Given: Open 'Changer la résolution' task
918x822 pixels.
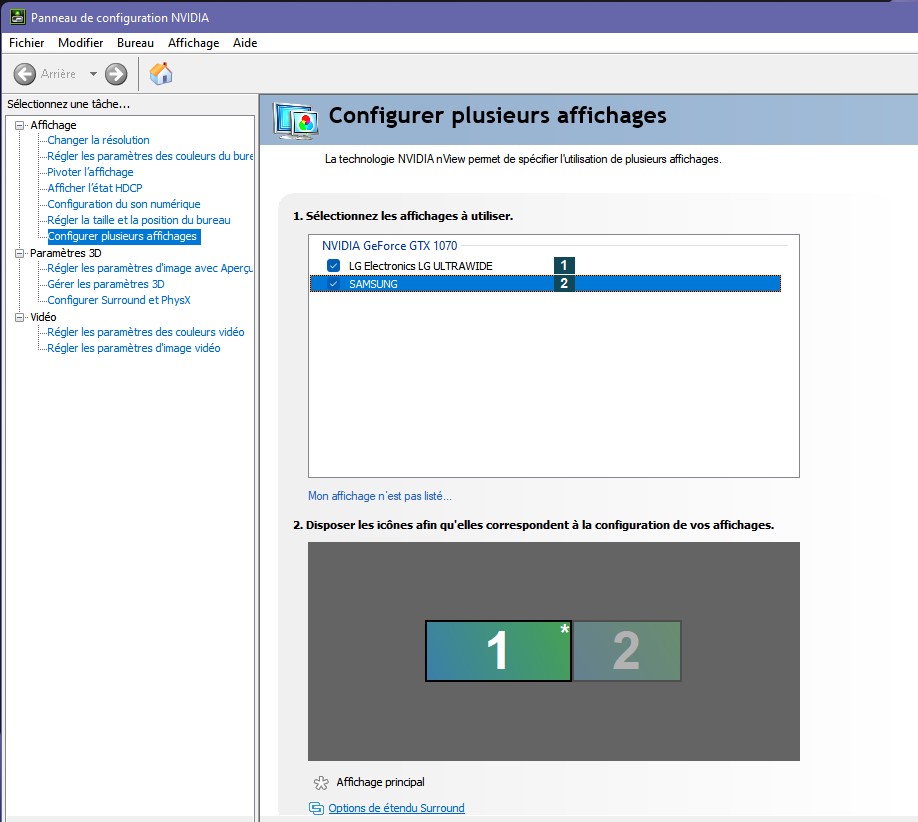Looking at the screenshot, I should click(98, 141).
